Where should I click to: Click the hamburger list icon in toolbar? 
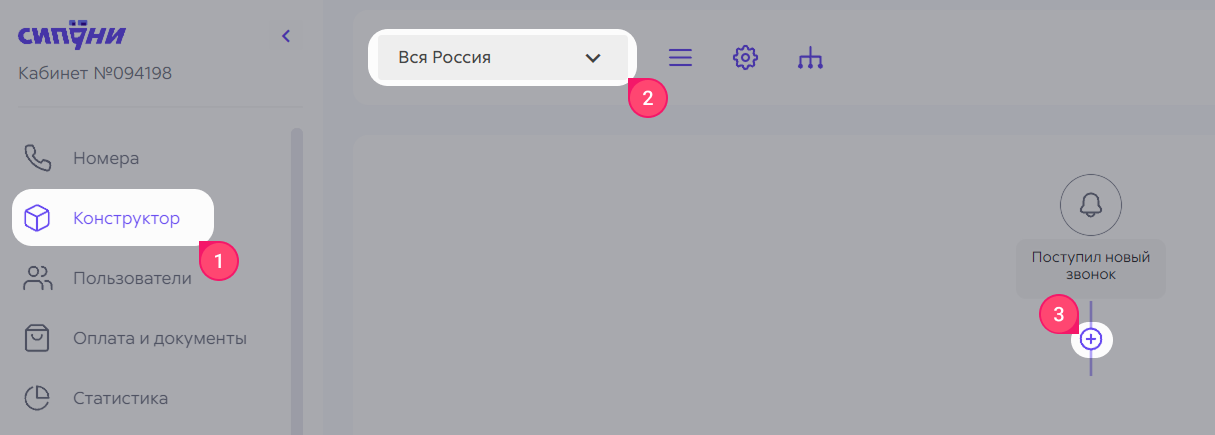click(680, 58)
